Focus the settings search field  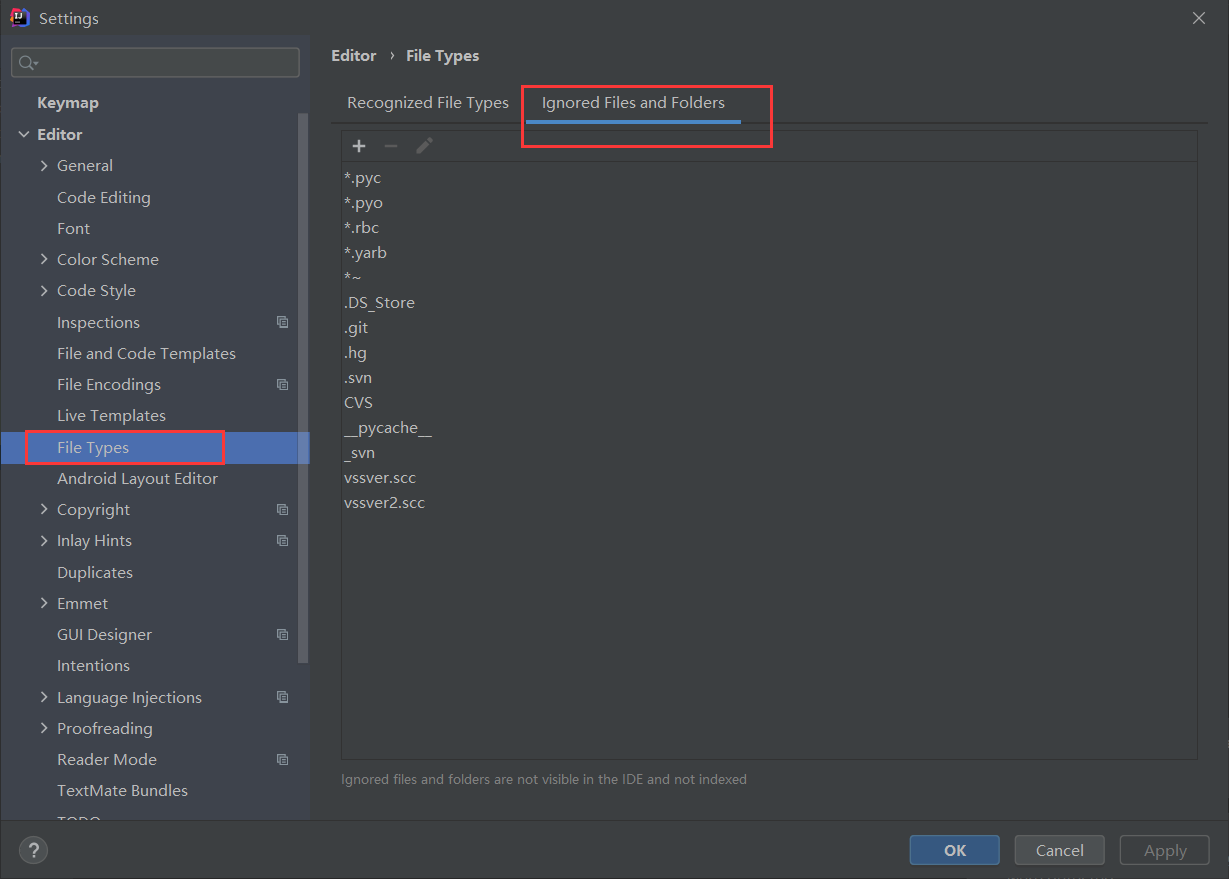(155, 63)
